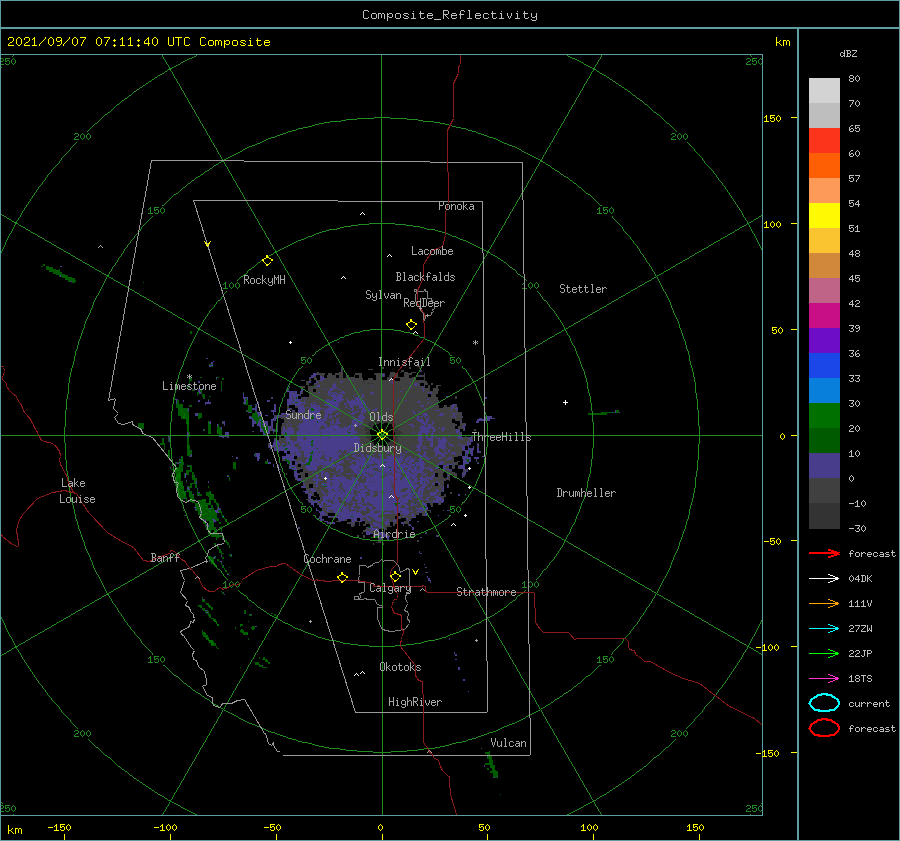Image resolution: width=900 pixels, height=841 pixels.
Task: Click the yellow diamond marker above Calgary
Action: [x=395, y=576]
